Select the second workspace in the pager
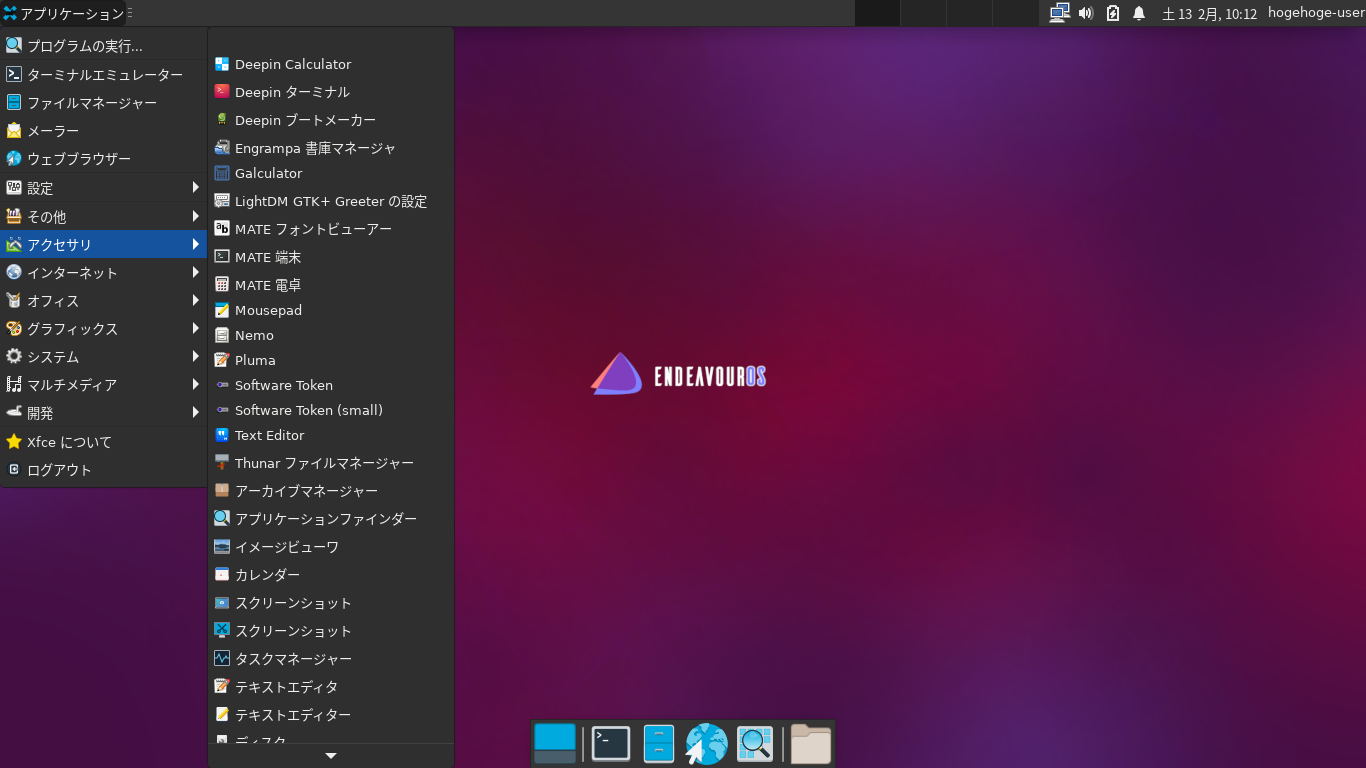1366x768 pixels. tap(923, 13)
